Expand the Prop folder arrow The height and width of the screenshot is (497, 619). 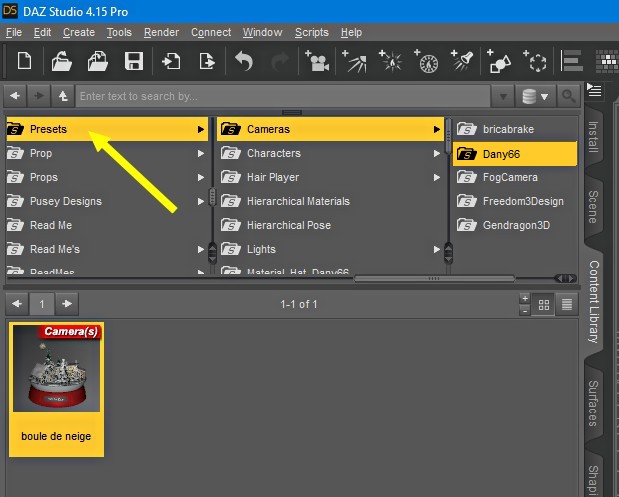tap(201, 154)
